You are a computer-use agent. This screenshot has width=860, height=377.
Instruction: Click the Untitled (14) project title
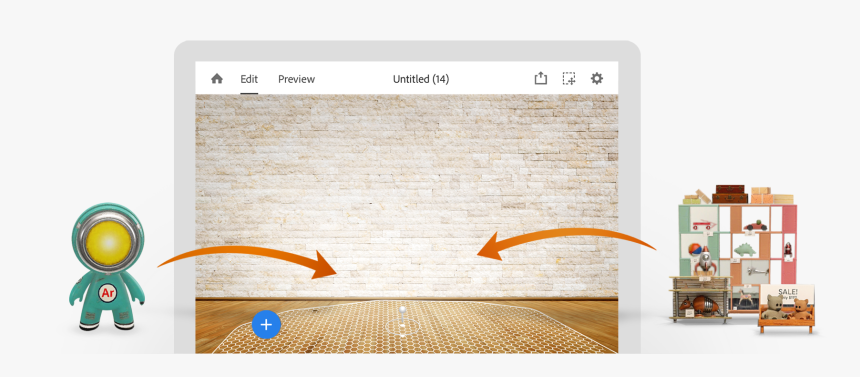[421, 79]
